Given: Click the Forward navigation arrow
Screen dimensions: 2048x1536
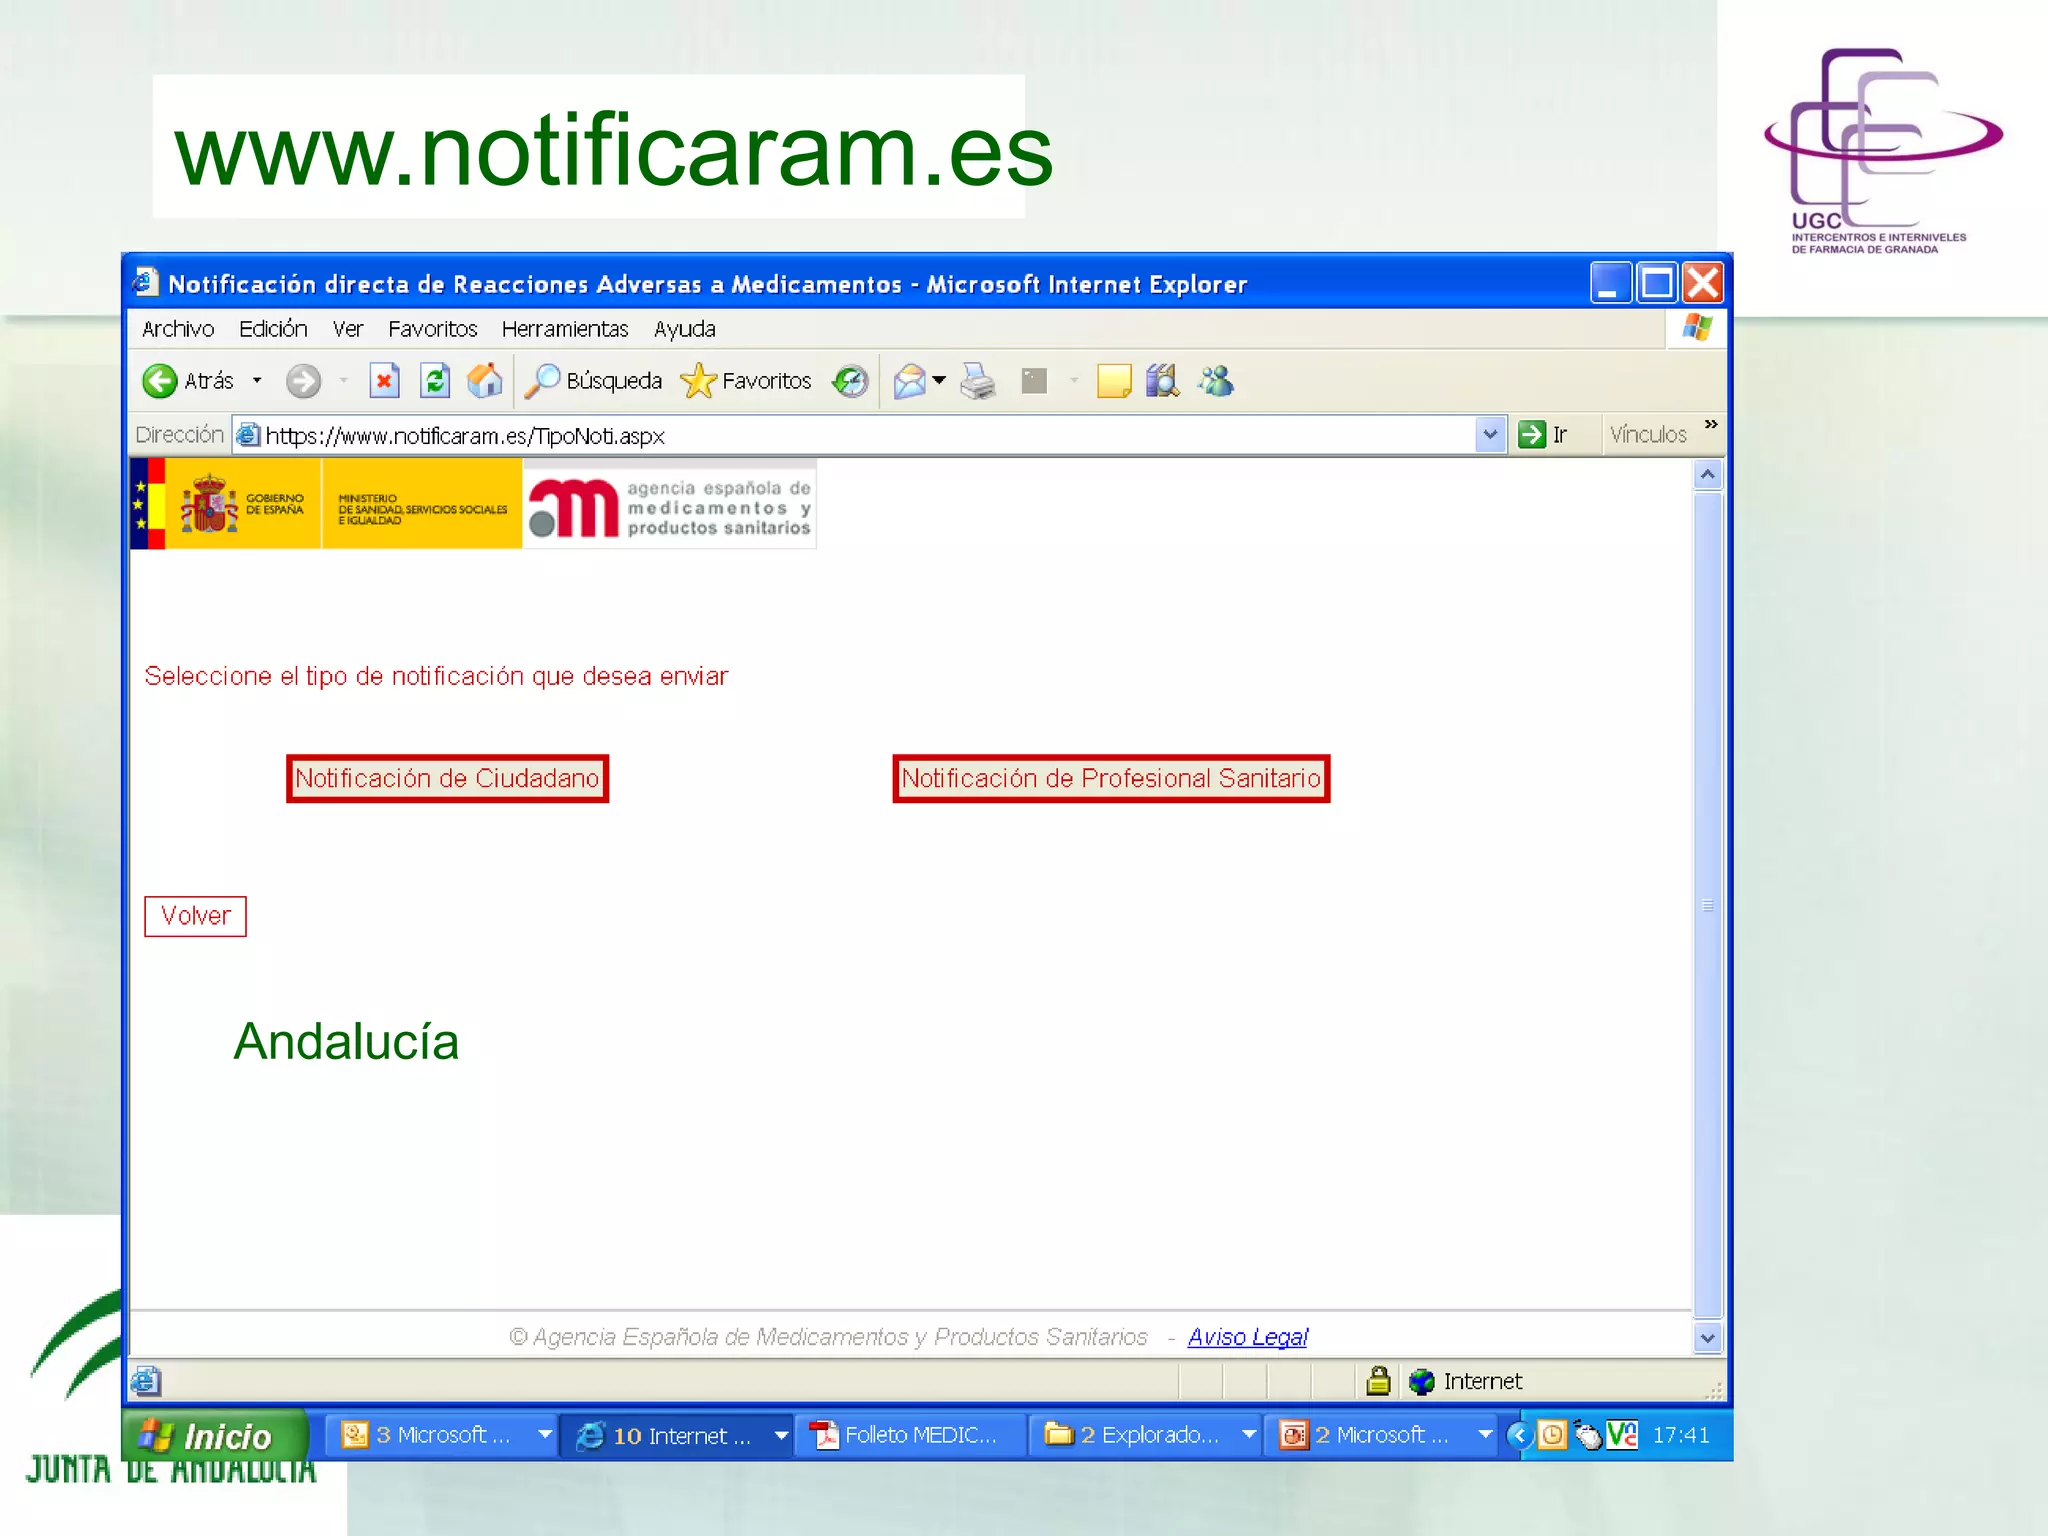Looking at the screenshot, I should [303, 381].
